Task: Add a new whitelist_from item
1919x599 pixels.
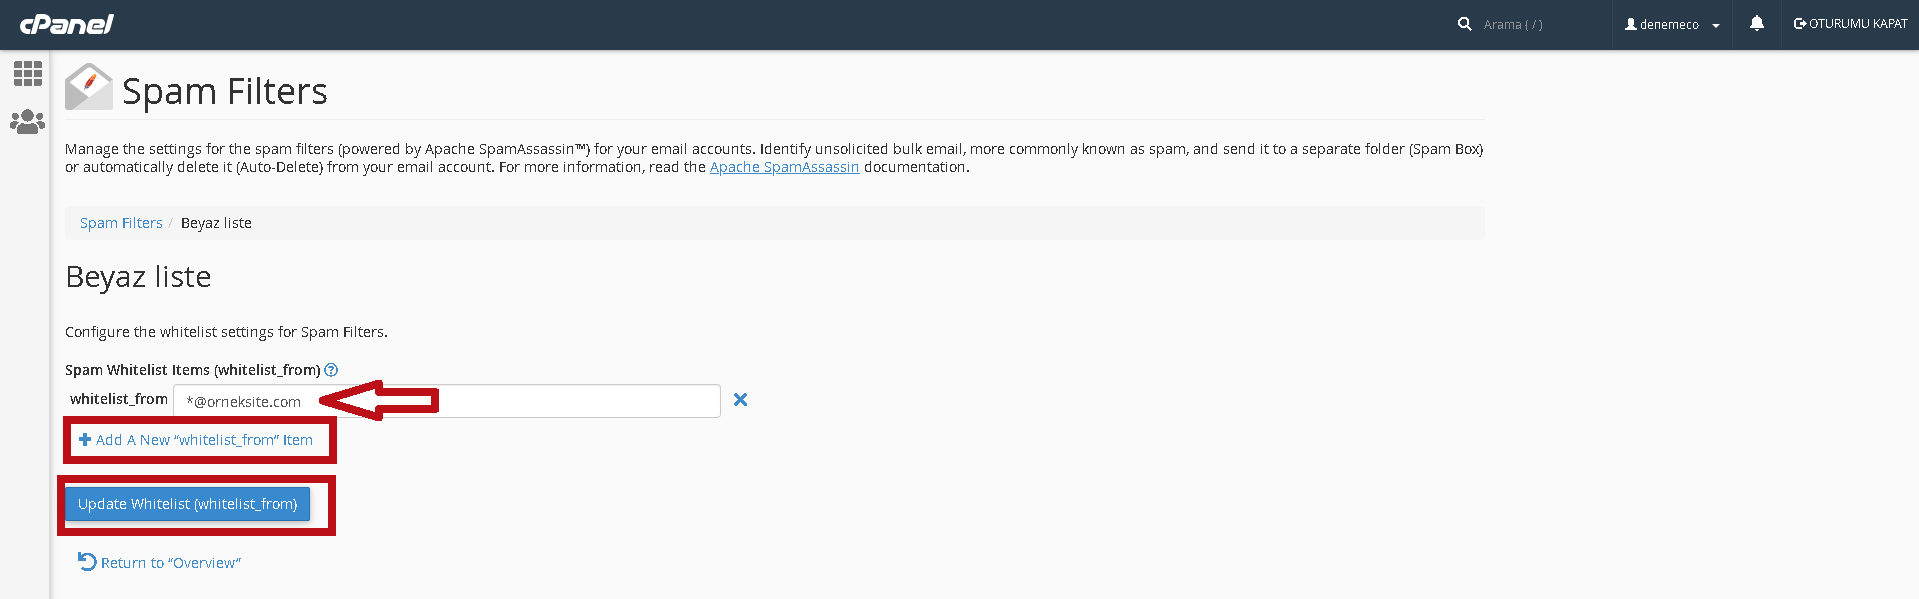Action: coord(196,440)
